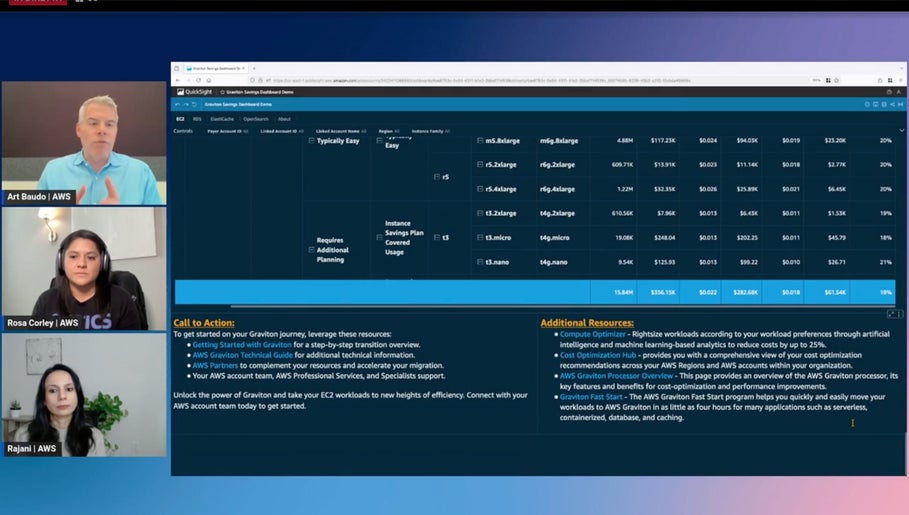Open the OpenSearch sheet tab
Image resolution: width=909 pixels, height=515 pixels.
coord(256,119)
